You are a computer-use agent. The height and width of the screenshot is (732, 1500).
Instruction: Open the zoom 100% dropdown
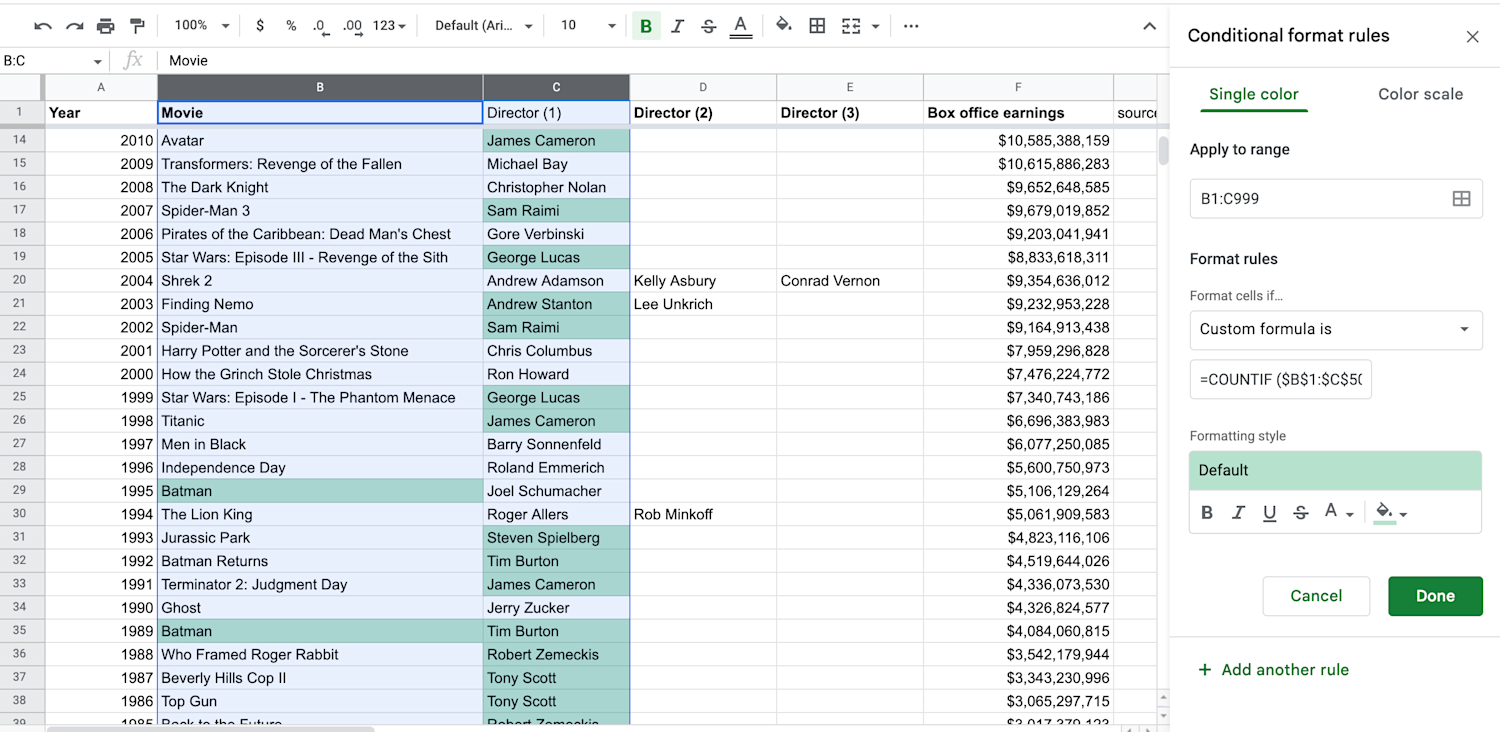(x=202, y=26)
